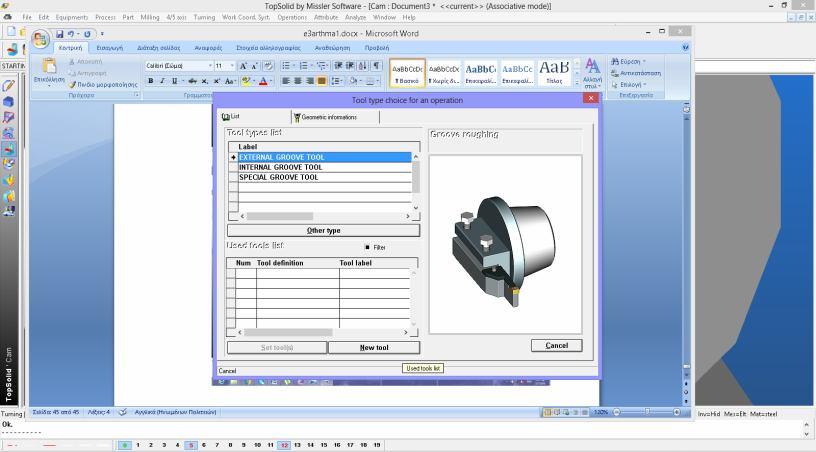Screen dimensions: 816x452
Task: Show paragraph marks (pilcrow)
Action: (377, 66)
